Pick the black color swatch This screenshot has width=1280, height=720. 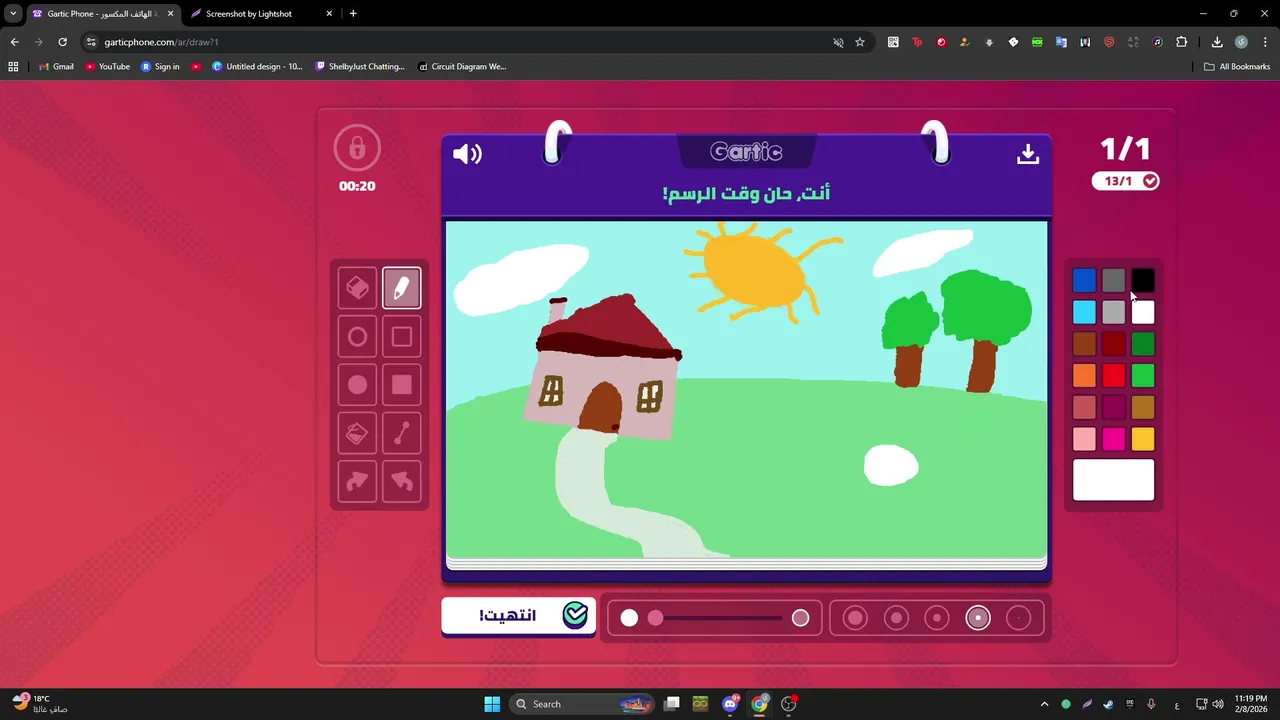point(1143,281)
